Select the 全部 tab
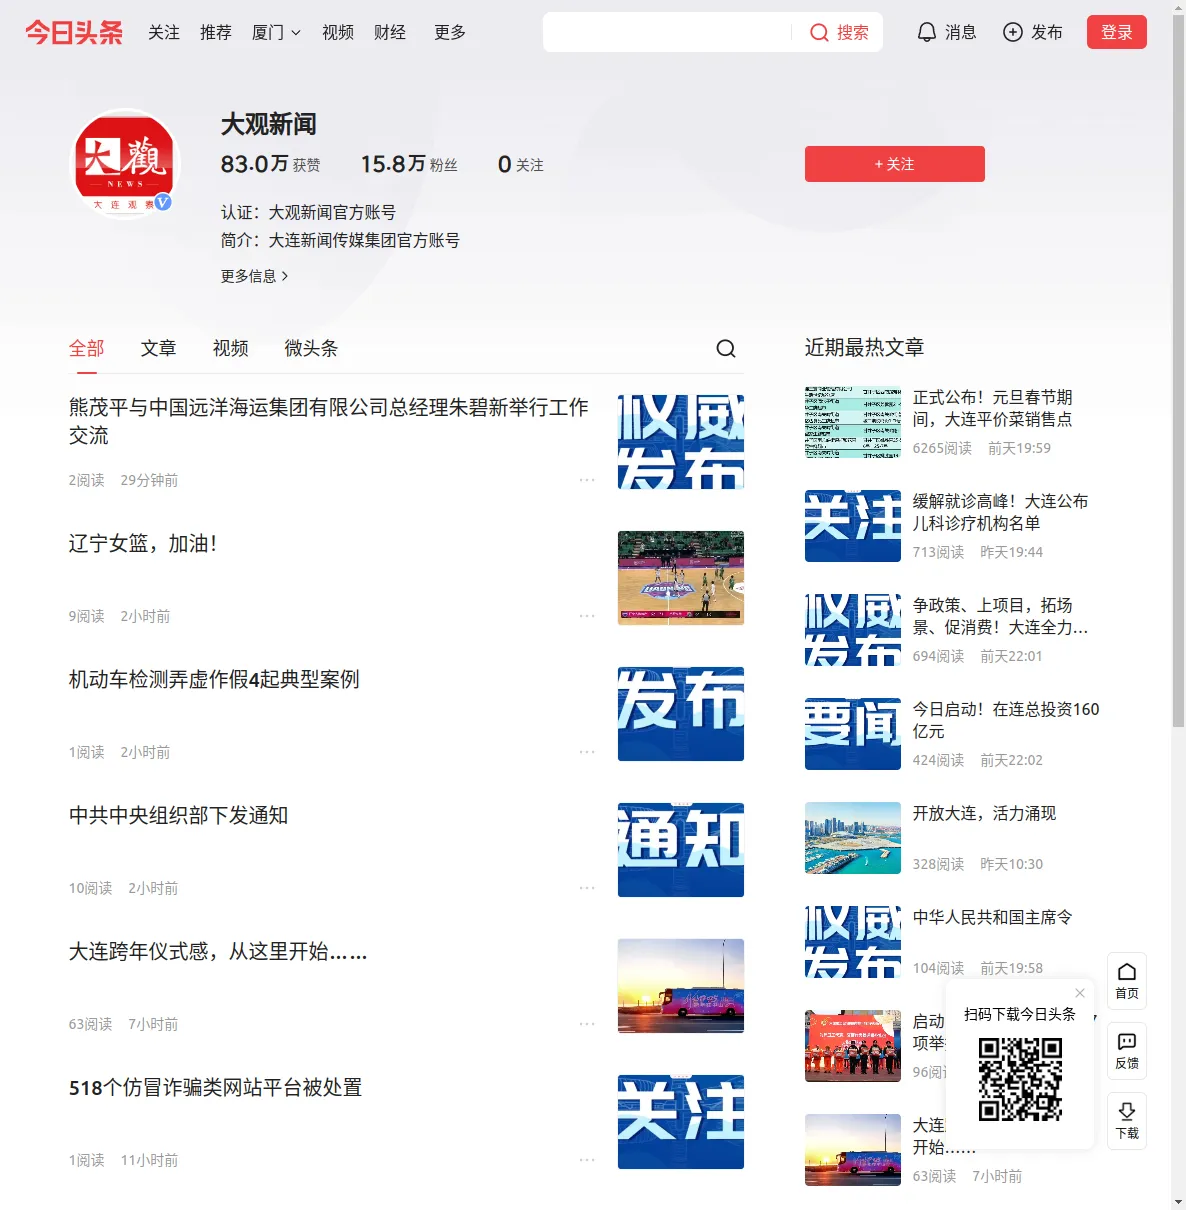Viewport: 1186px width, 1210px height. [x=86, y=348]
